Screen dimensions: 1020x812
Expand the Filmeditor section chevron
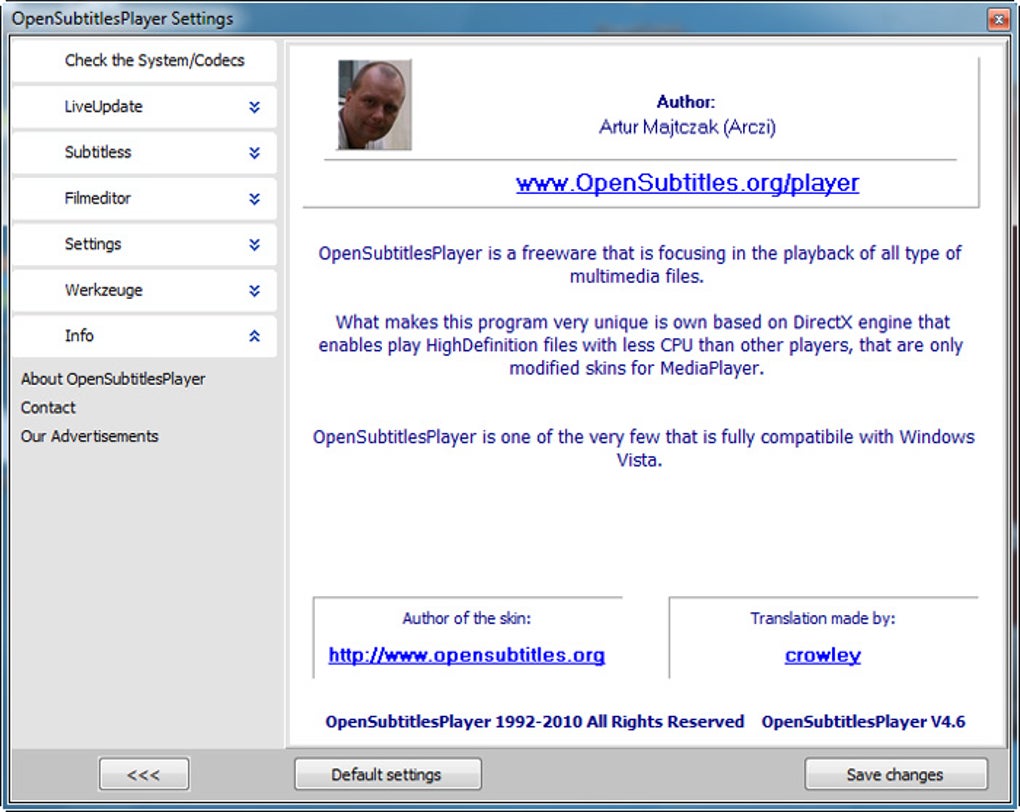tap(254, 198)
